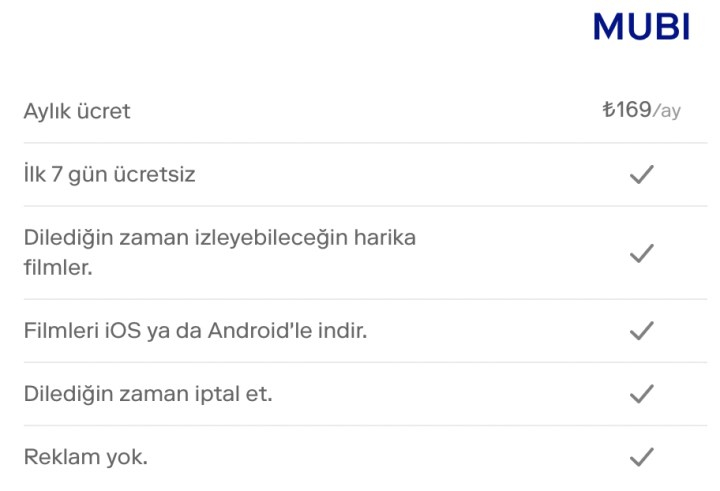Click the checkmark beside Reklam yok
Image resolution: width=720 pixels, height=491 pixels.
pos(641,458)
